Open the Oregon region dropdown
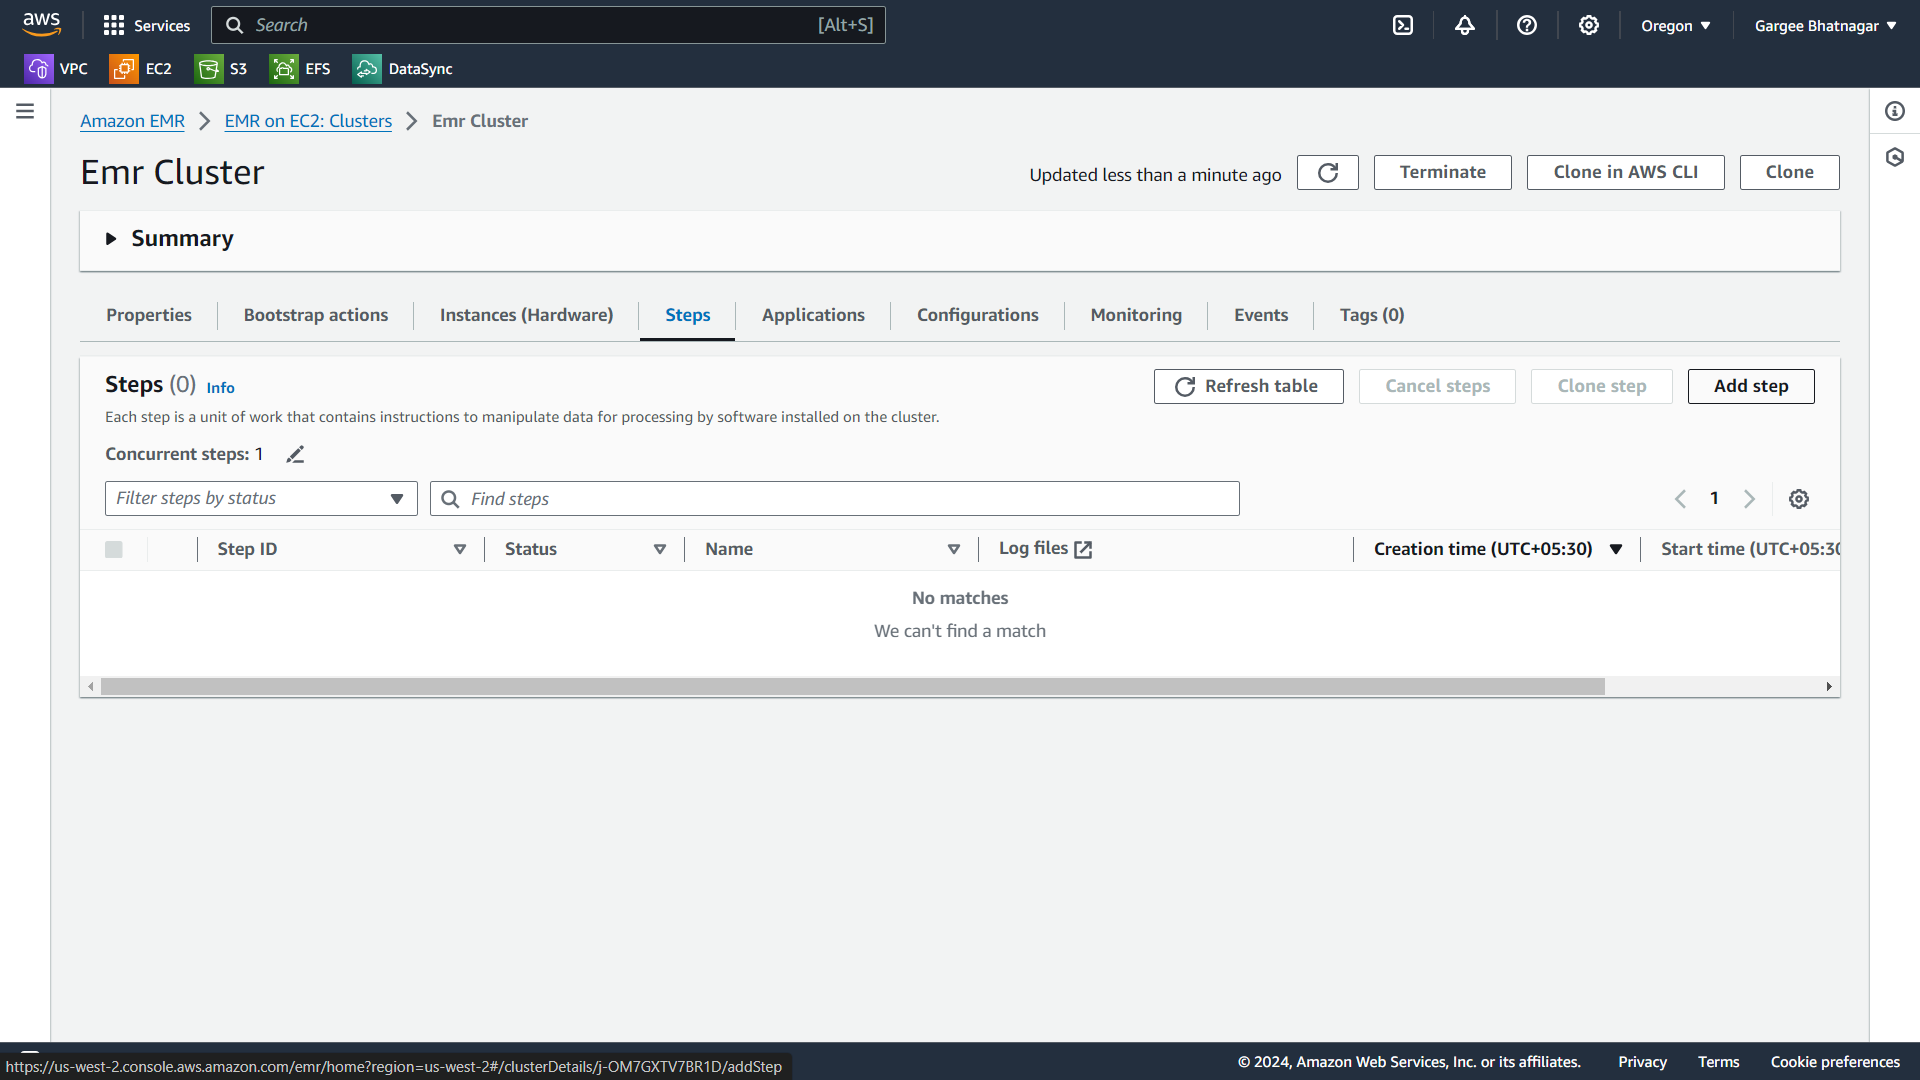 (1675, 26)
